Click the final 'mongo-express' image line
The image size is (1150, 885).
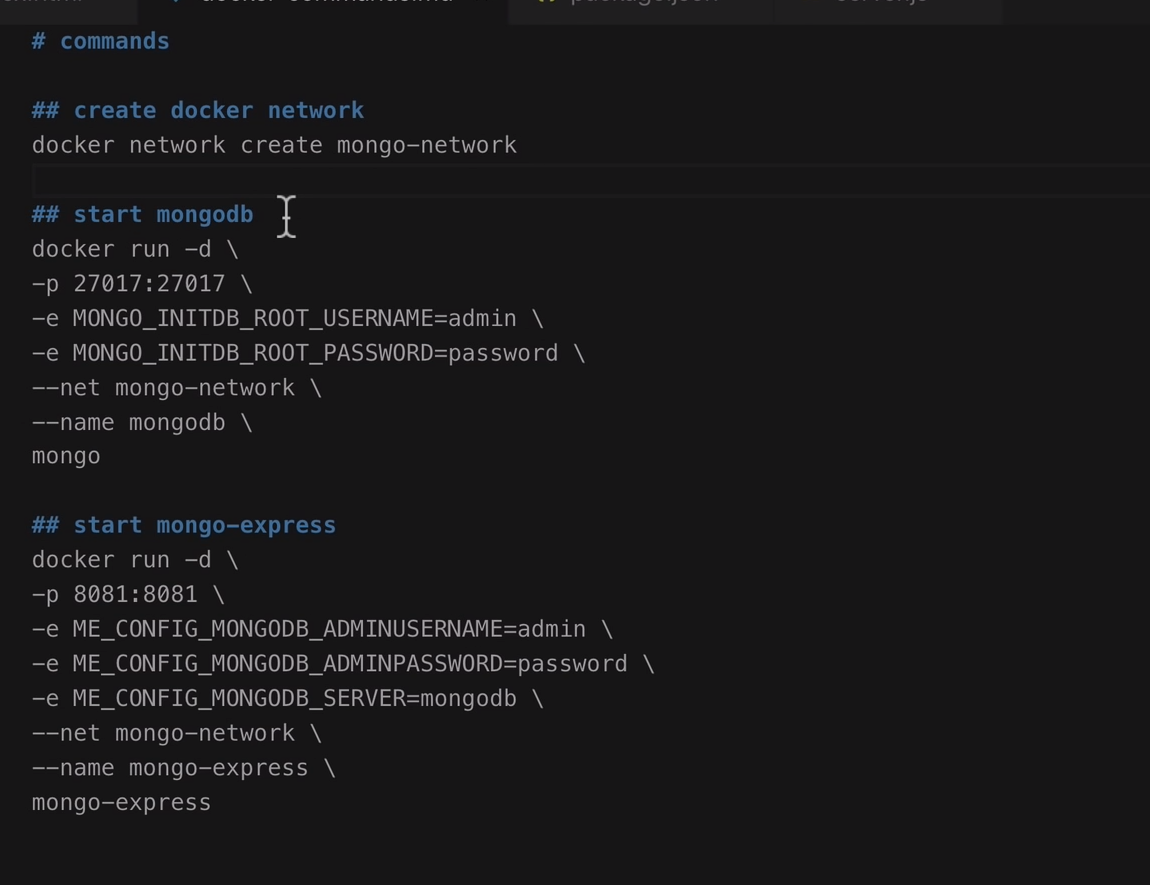tap(122, 803)
